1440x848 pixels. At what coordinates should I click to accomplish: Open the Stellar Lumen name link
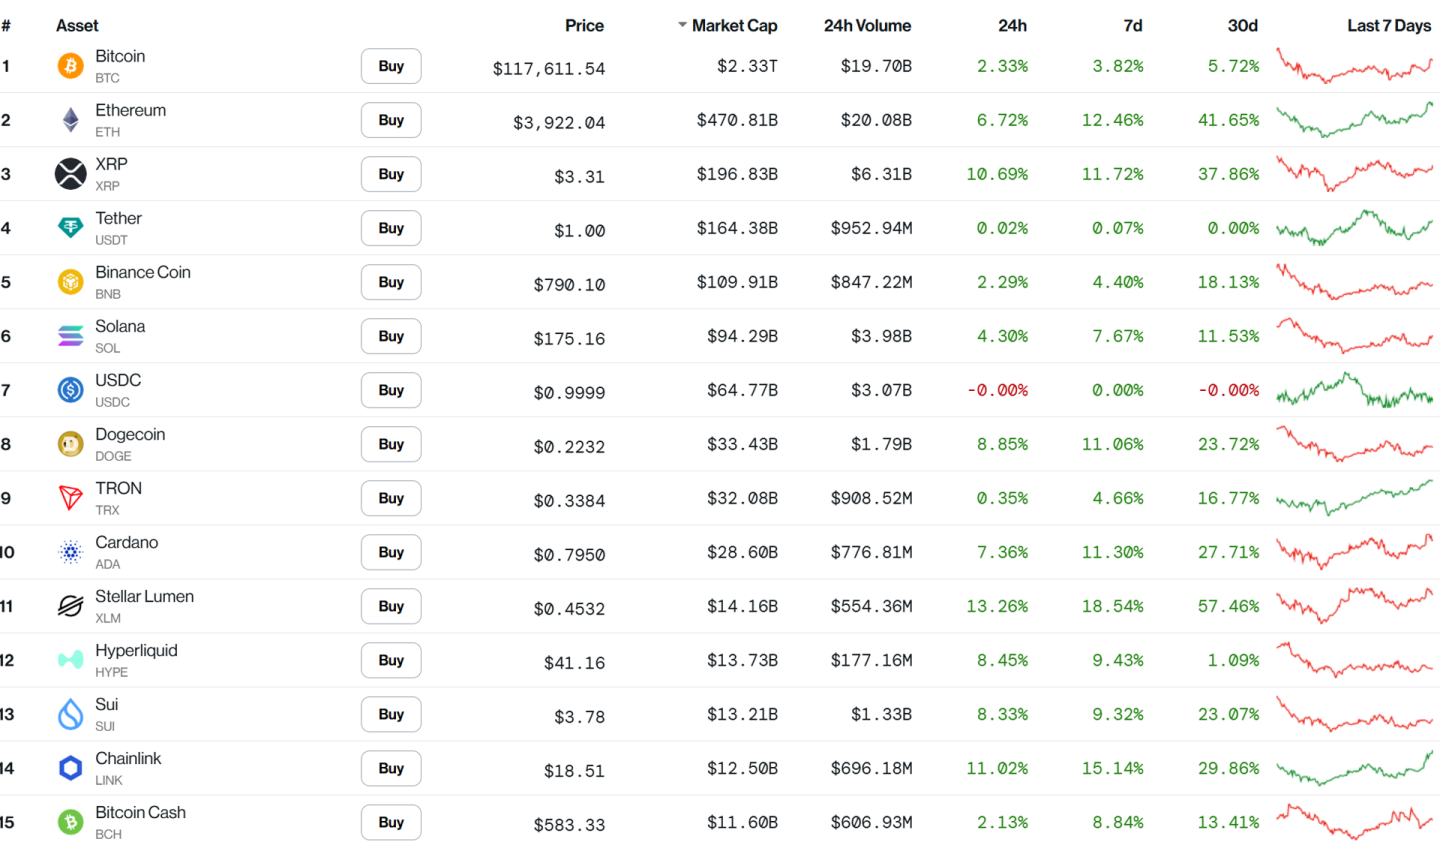(145, 596)
